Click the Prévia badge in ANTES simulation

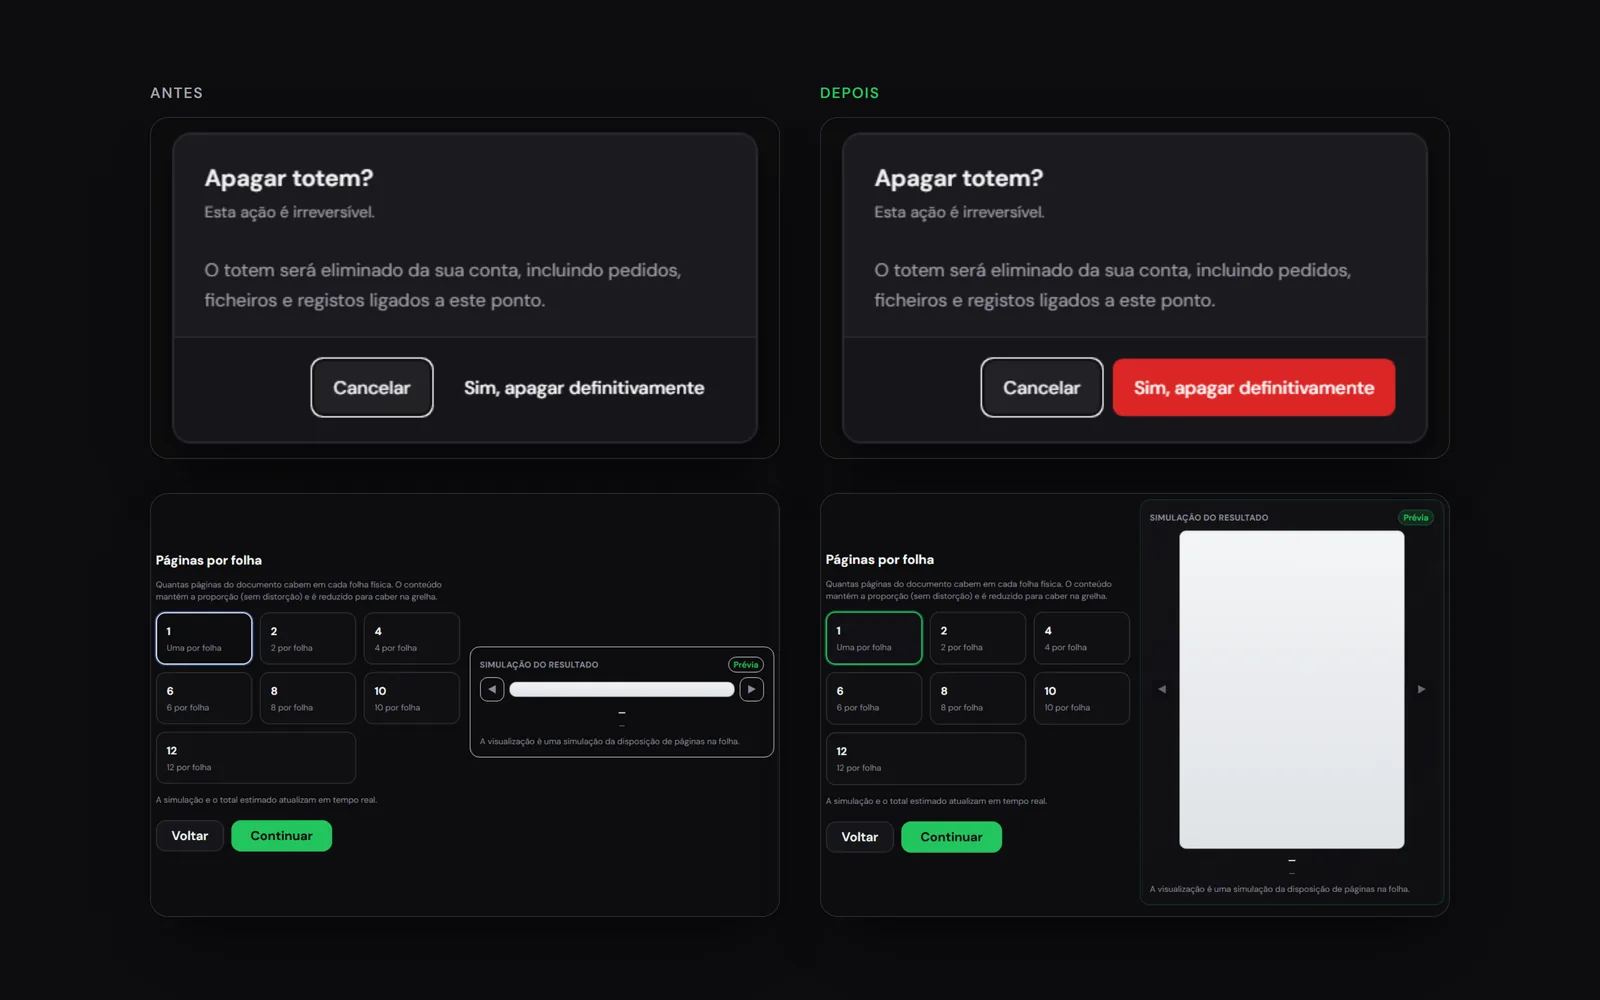click(746, 665)
